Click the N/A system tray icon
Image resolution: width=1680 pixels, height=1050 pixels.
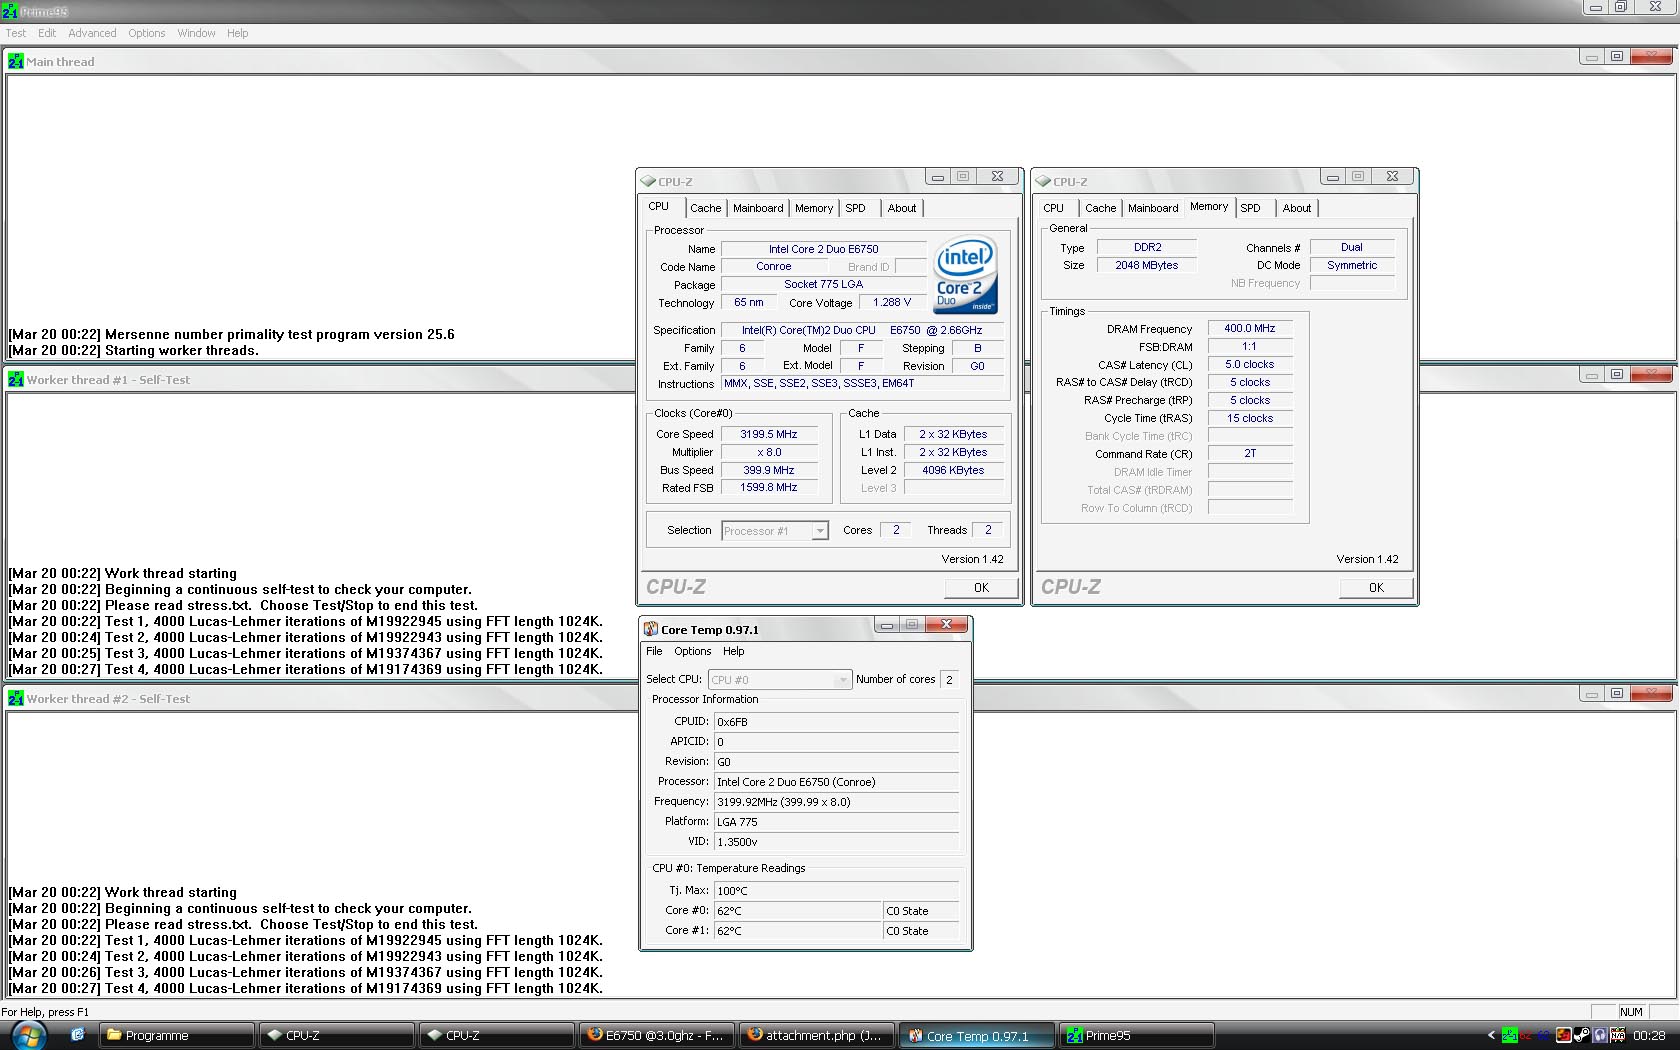pyautogui.click(x=1617, y=1035)
